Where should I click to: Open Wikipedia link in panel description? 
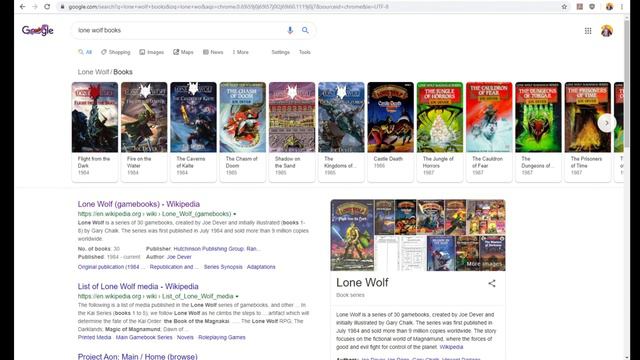click(451, 347)
